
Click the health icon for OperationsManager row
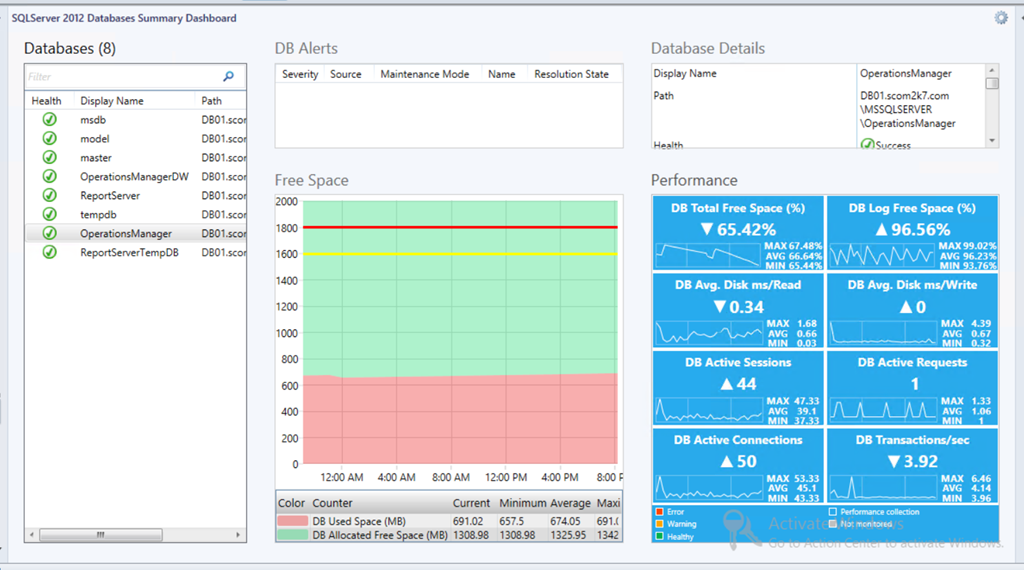coord(49,233)
